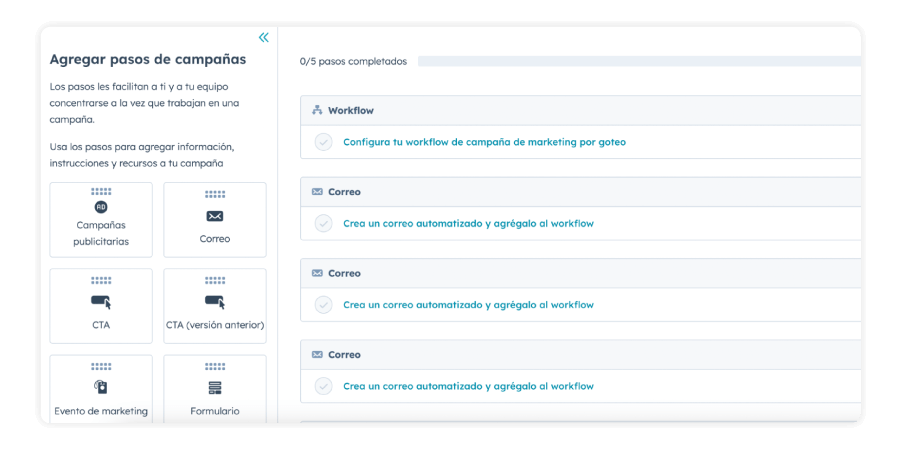Select the Campañas publicitarias ad icon
The width and height of the screenshot is (901, 451).
(x=101, y=207)
